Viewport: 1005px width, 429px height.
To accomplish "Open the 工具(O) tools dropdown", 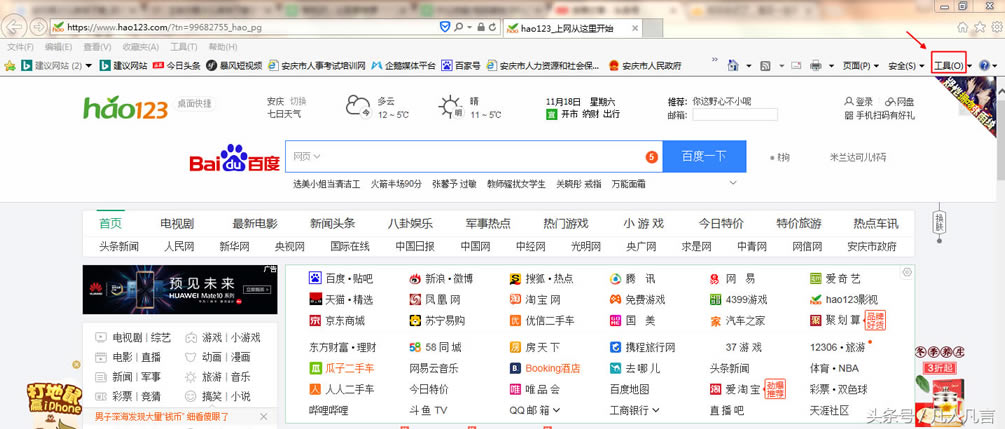I will 948,66.
